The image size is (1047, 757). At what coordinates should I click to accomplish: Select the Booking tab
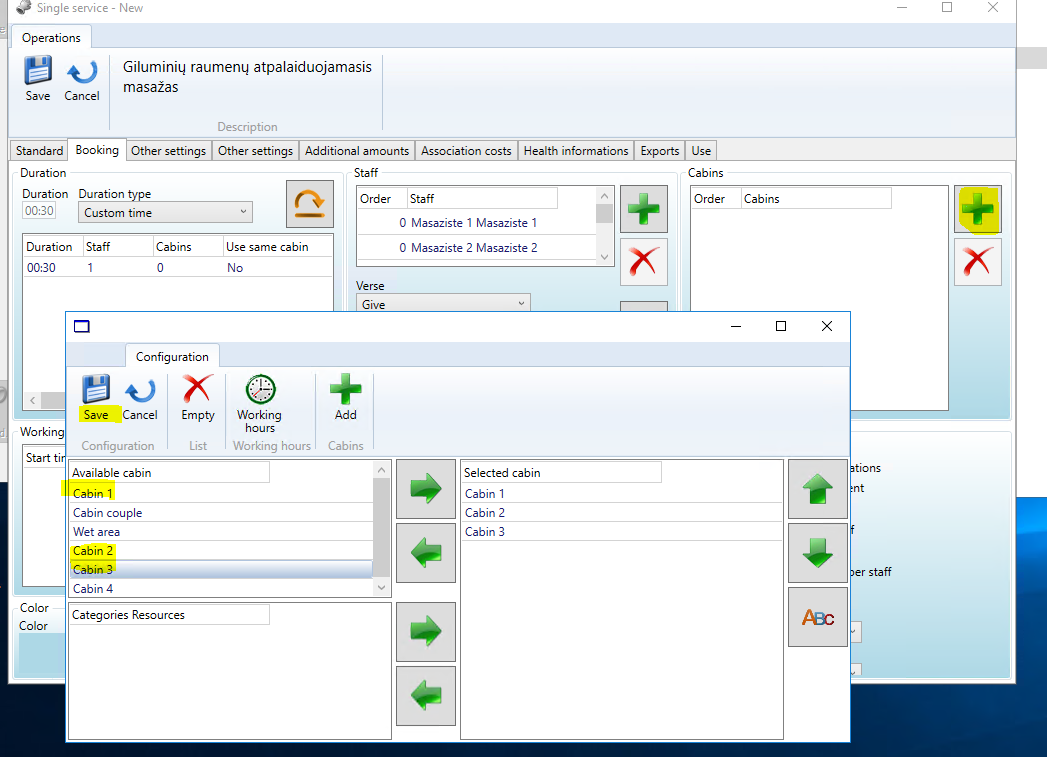click(97, 150)
